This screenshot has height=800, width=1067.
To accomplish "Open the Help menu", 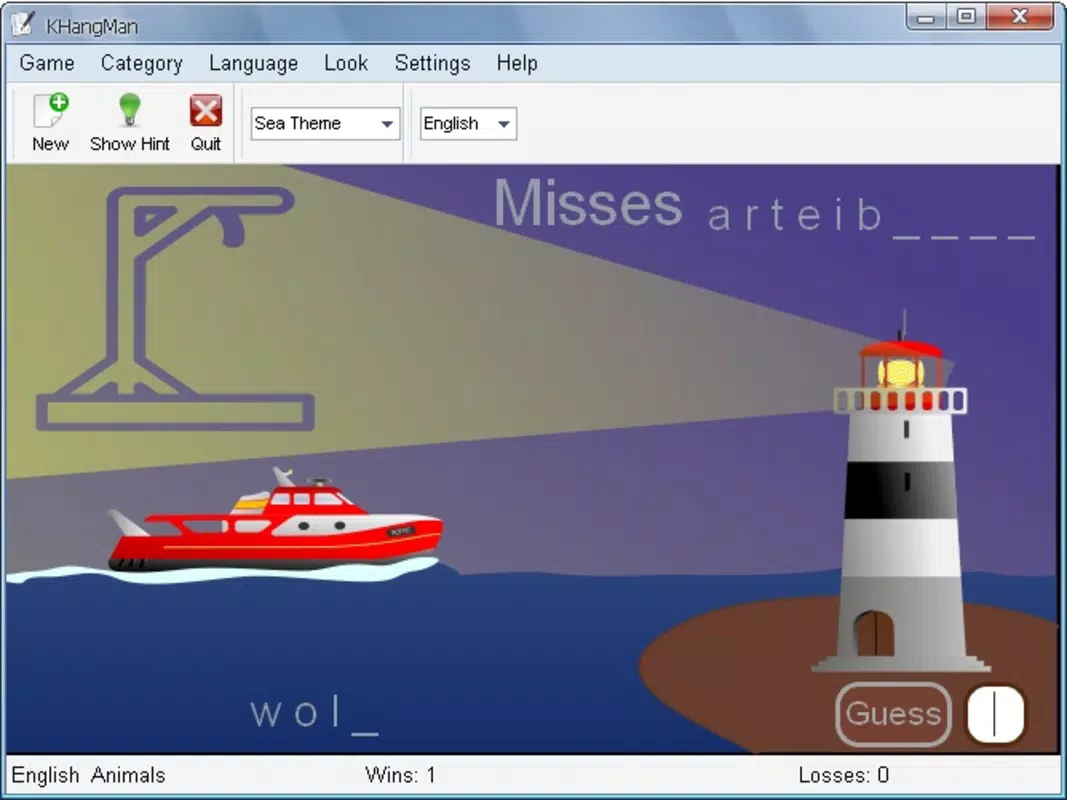I will pyautogui.click(x=516, y=63).
